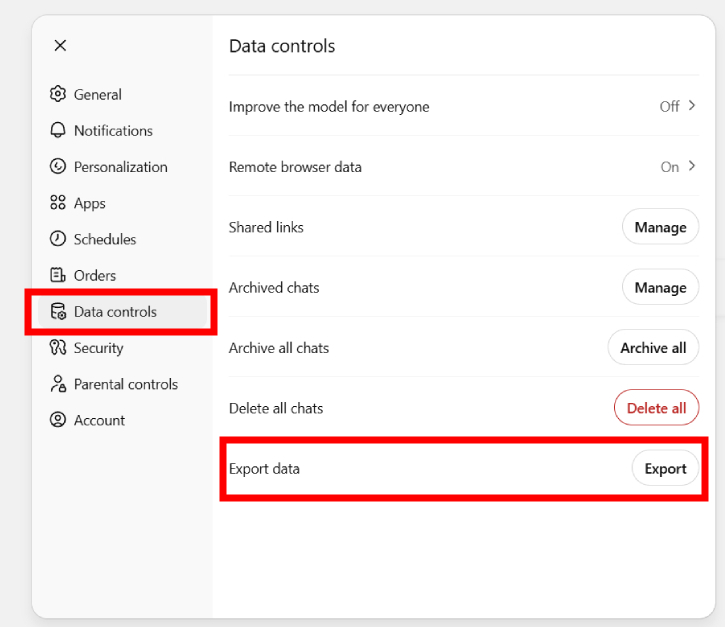Click the Account profile icon
This screenshot has width=725, height=627.
[58, 420]
